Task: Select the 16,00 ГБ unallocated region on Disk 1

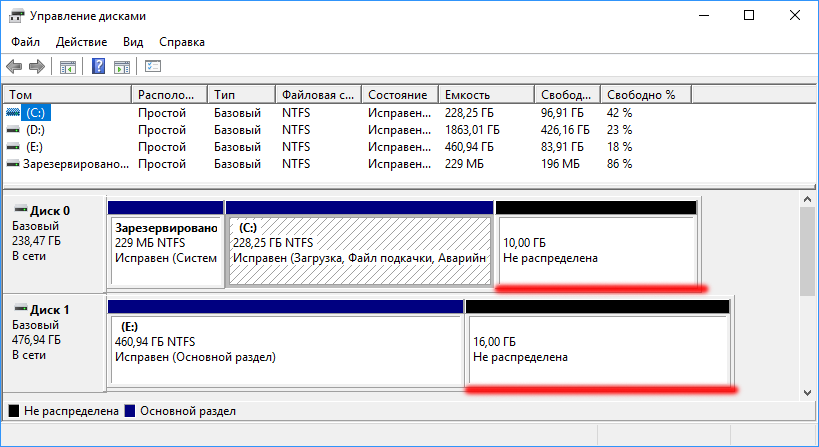Action: point(597,348)
